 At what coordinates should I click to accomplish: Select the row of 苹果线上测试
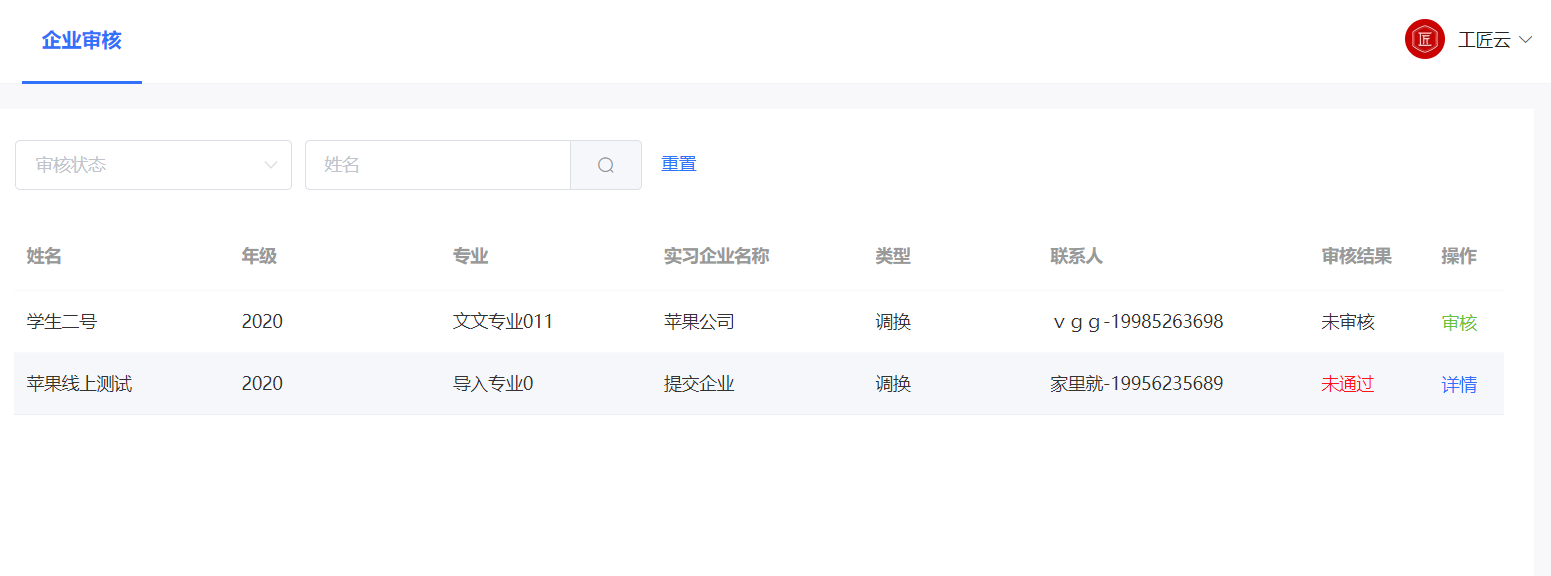pyautogui.click(x=600, y=383)
